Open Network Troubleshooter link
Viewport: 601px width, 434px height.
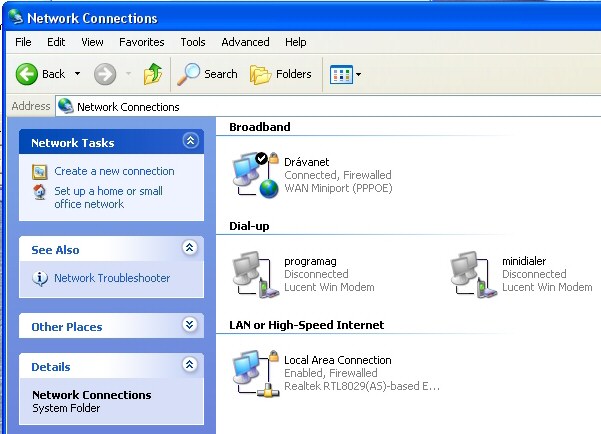pos(112,278)
